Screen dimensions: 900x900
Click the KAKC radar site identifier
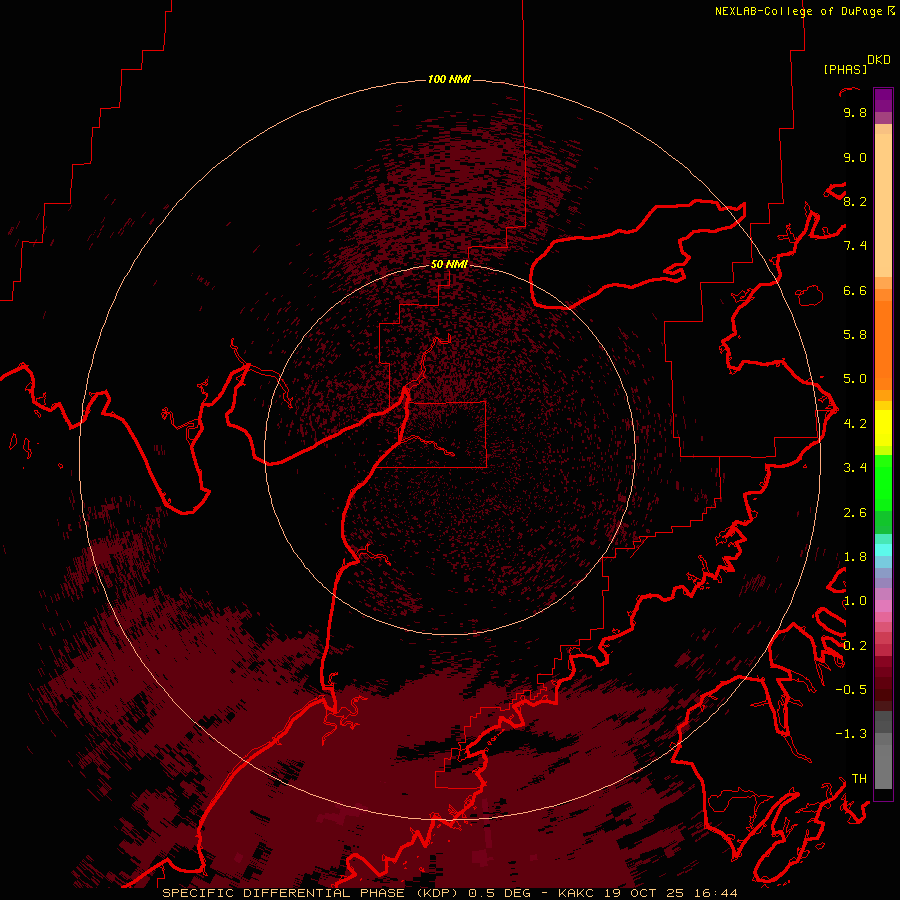pos(578,893)
